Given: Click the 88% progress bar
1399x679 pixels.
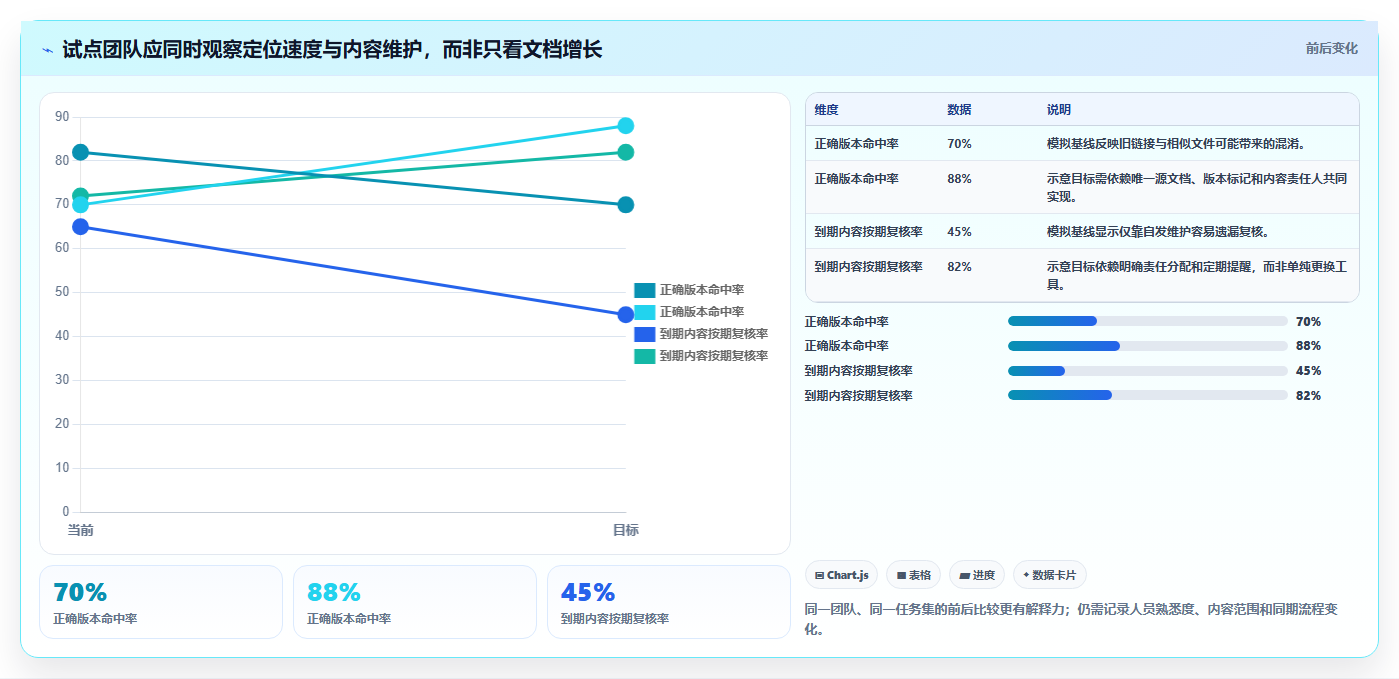Looking at the screenshot, I should [1148, 346].
